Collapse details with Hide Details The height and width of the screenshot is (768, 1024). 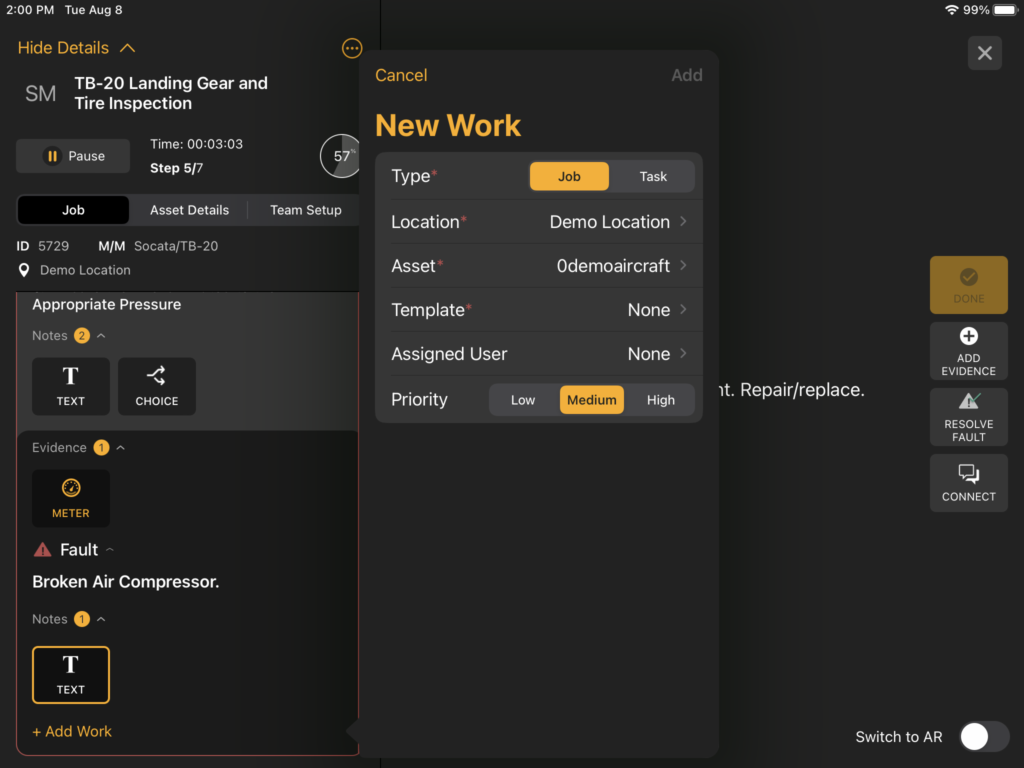tap(76, 48)
